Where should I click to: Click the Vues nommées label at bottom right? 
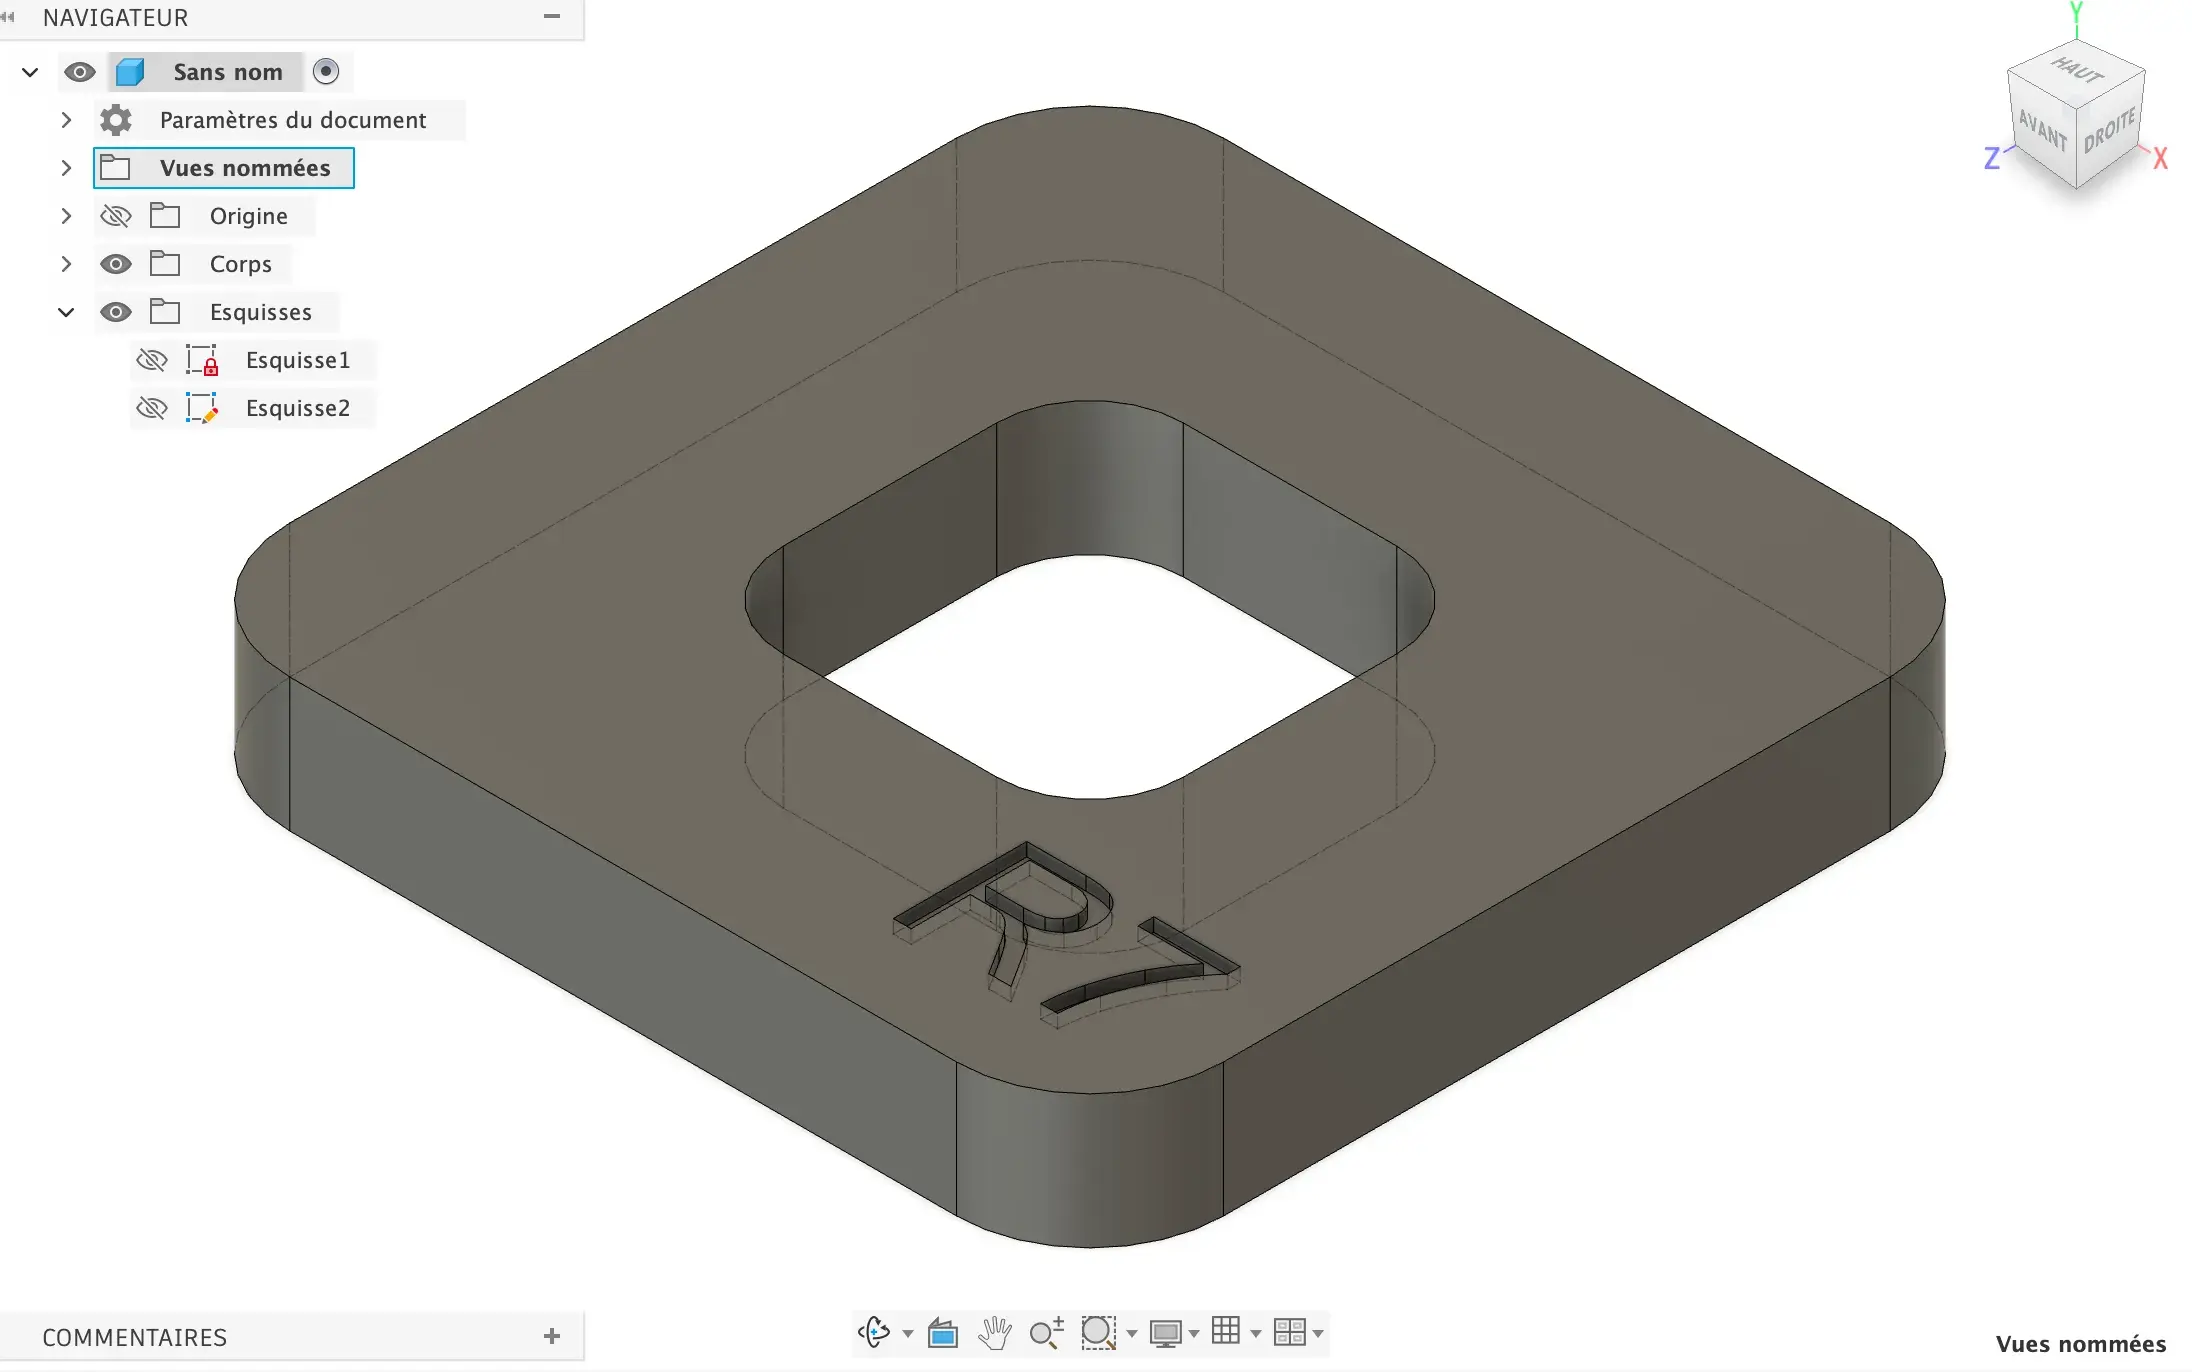(x=2081, y=1344)
